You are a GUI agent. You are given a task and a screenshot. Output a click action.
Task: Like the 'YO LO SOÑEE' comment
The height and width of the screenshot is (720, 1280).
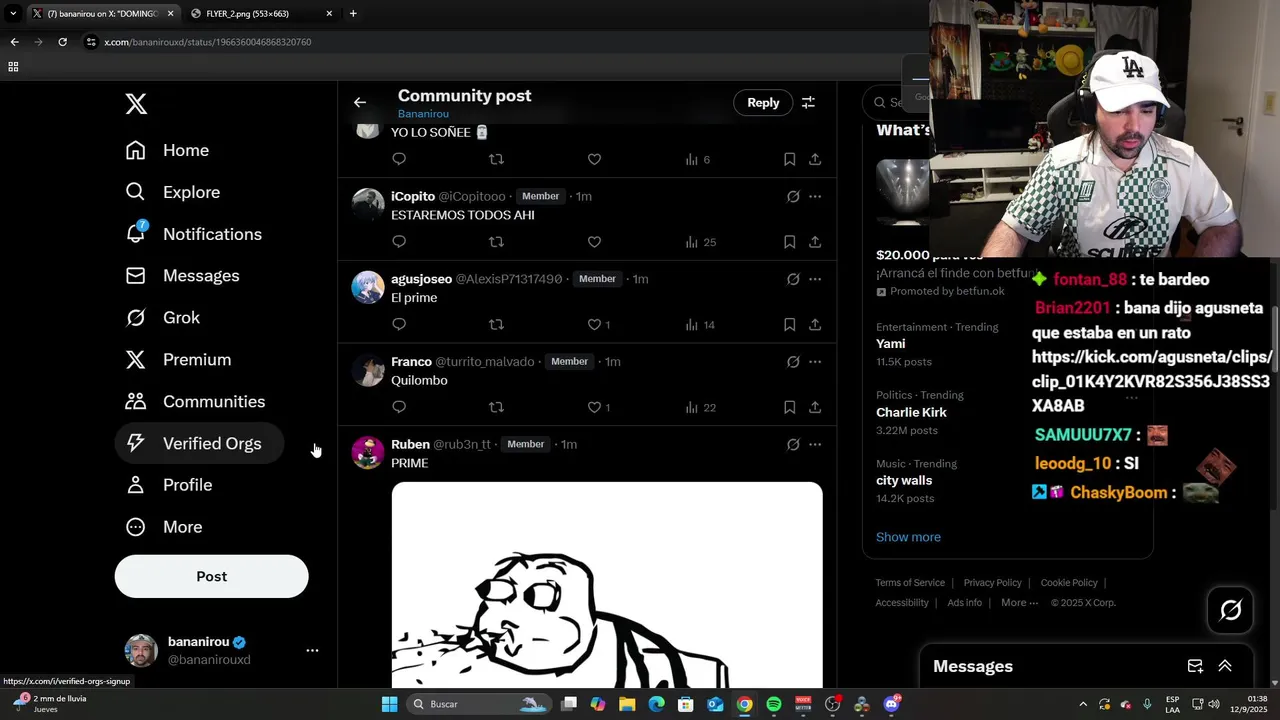(594, 159)
